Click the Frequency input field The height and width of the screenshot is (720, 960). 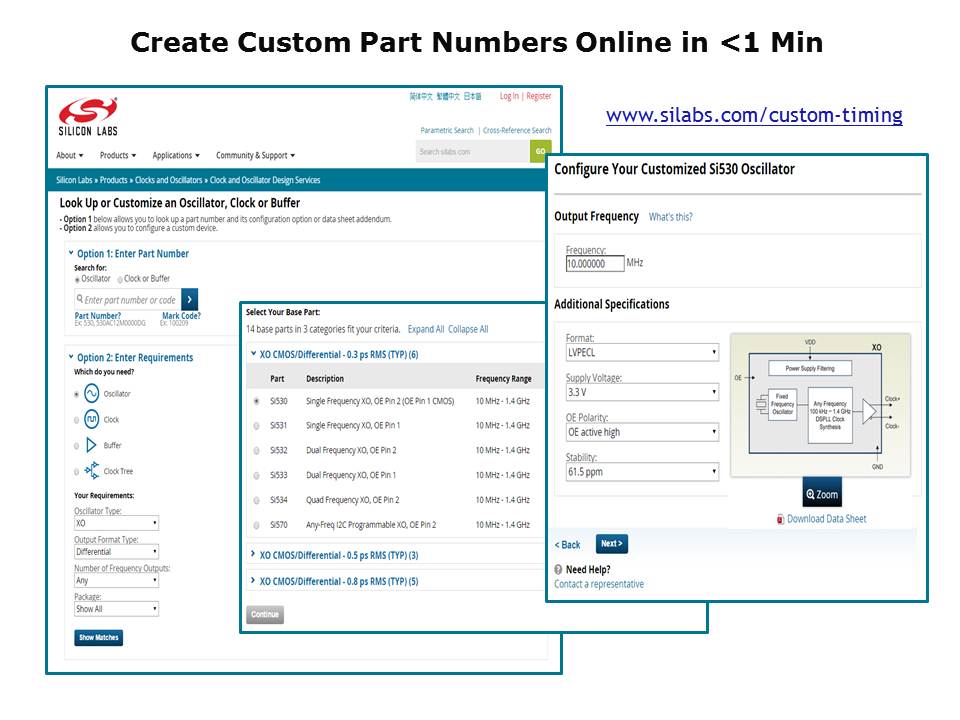coord(595,264)
